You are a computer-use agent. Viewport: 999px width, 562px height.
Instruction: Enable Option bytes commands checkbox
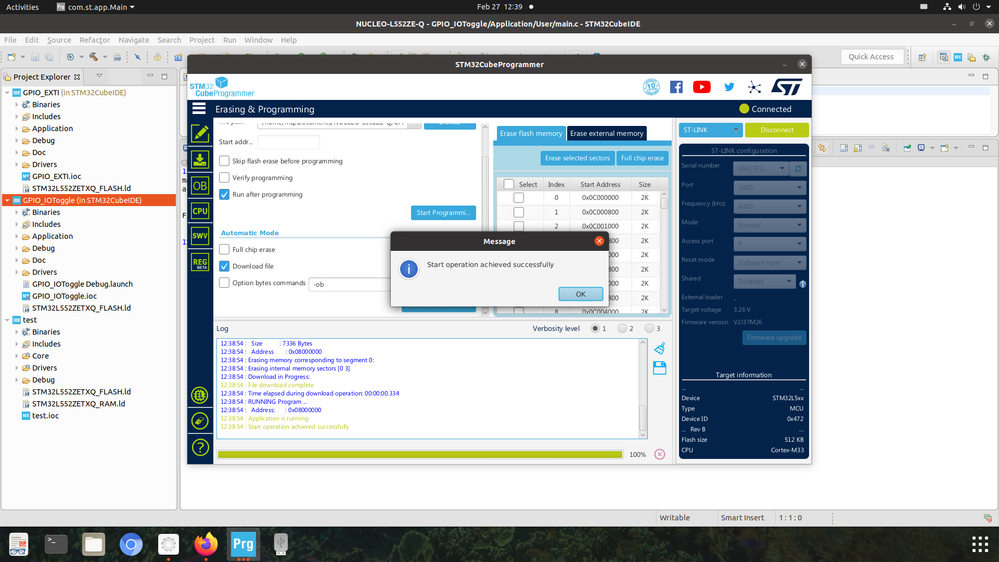pos(224,282)
